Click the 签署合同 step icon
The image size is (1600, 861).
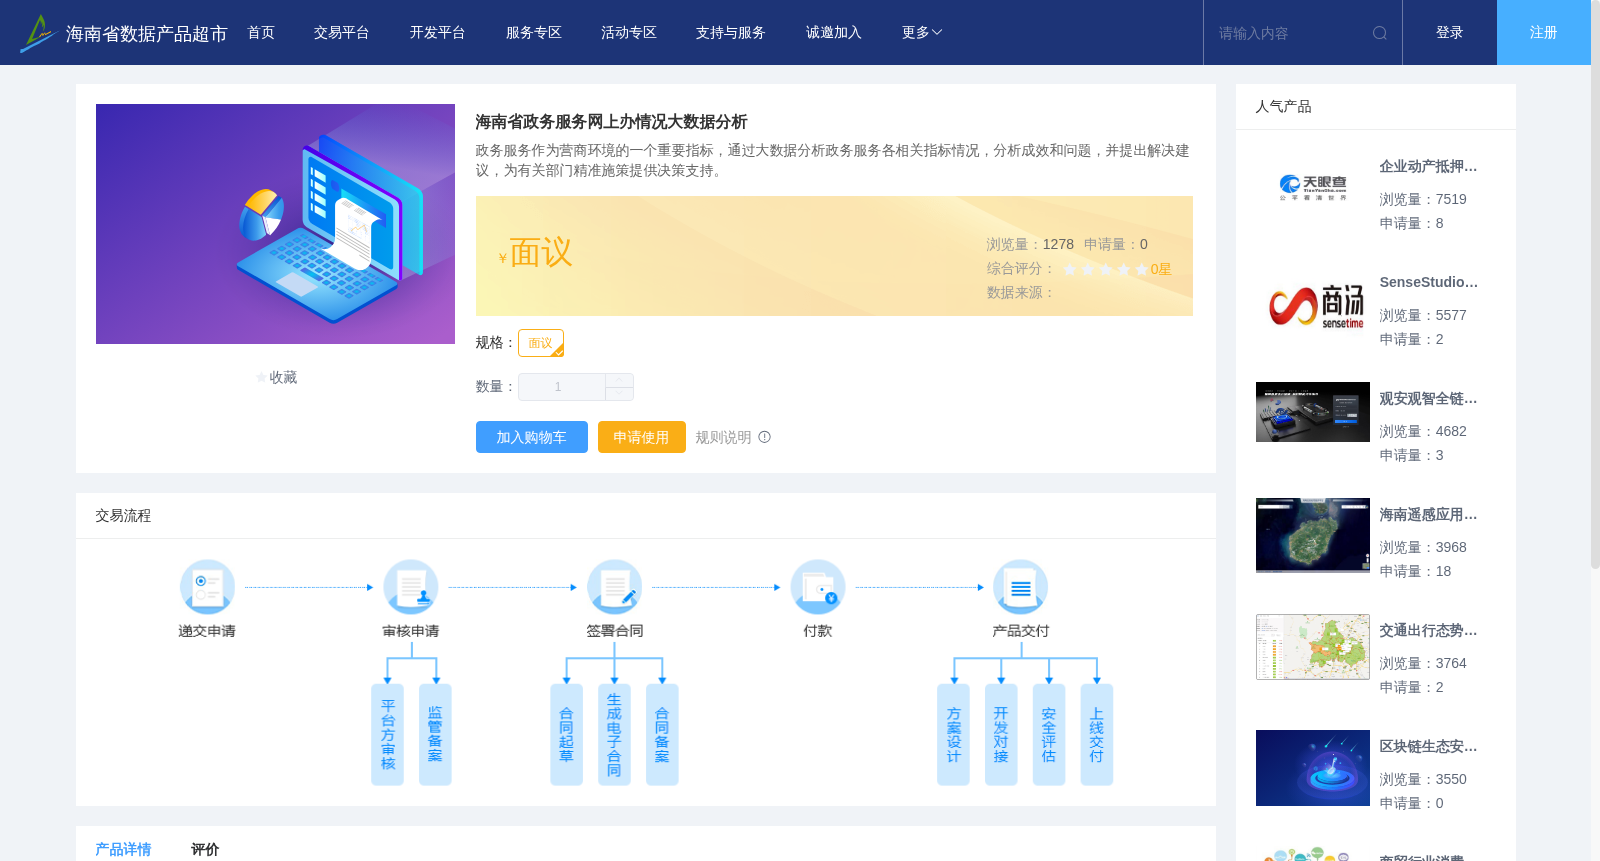pos(614,587)
